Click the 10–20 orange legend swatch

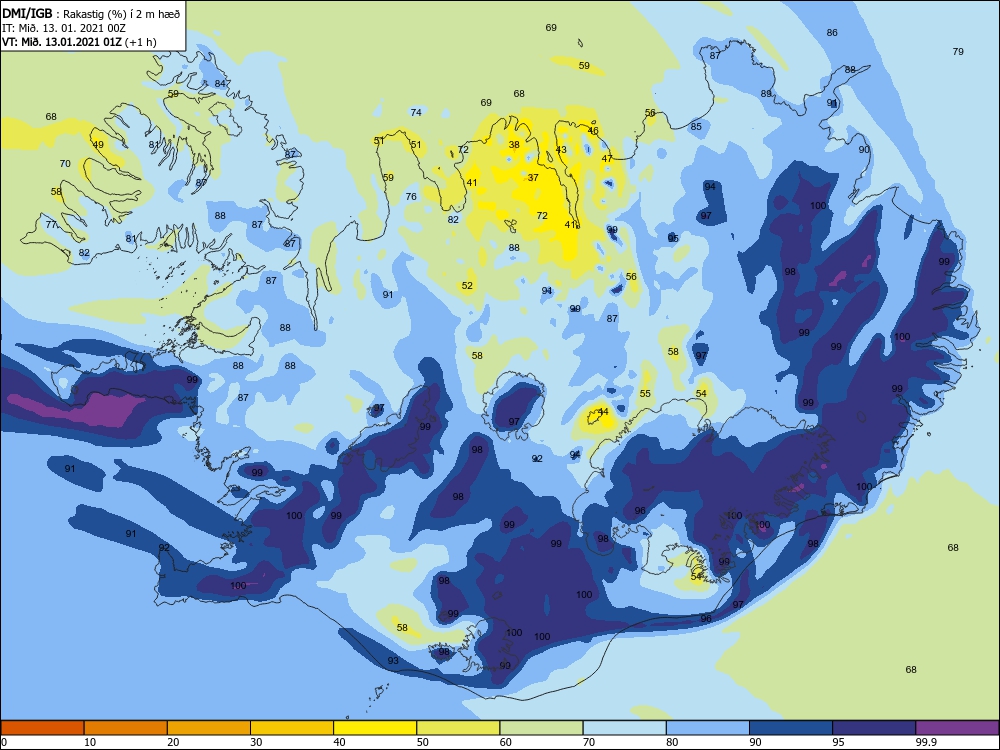(x=126, y=728)
